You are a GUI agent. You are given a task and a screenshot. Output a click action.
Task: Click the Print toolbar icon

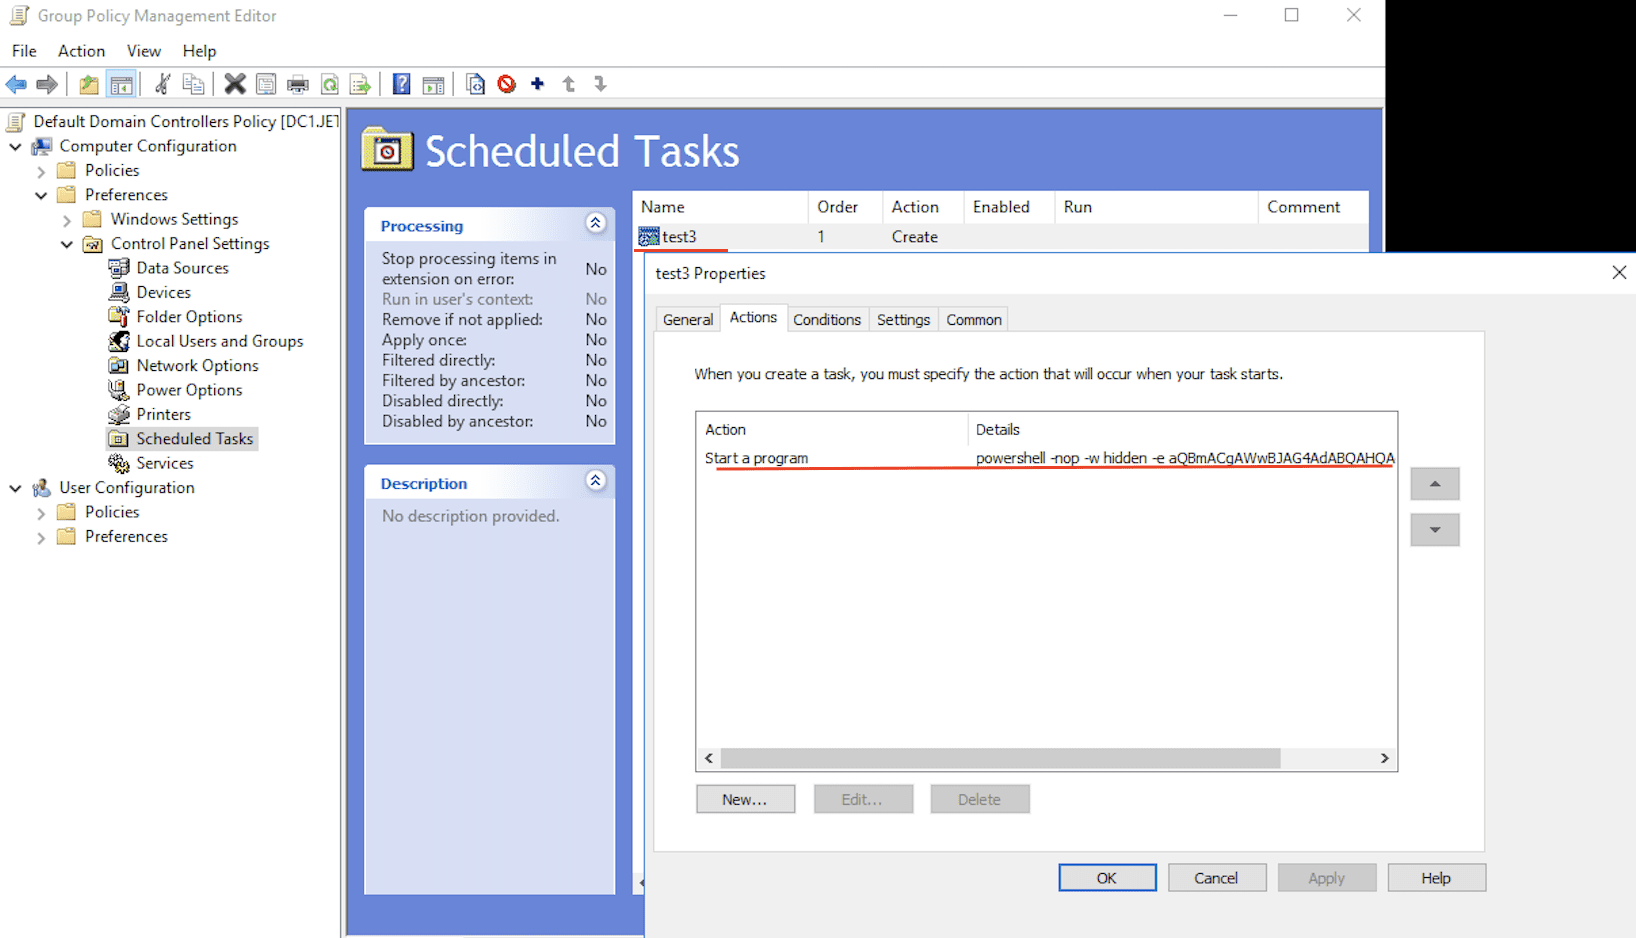298,84
